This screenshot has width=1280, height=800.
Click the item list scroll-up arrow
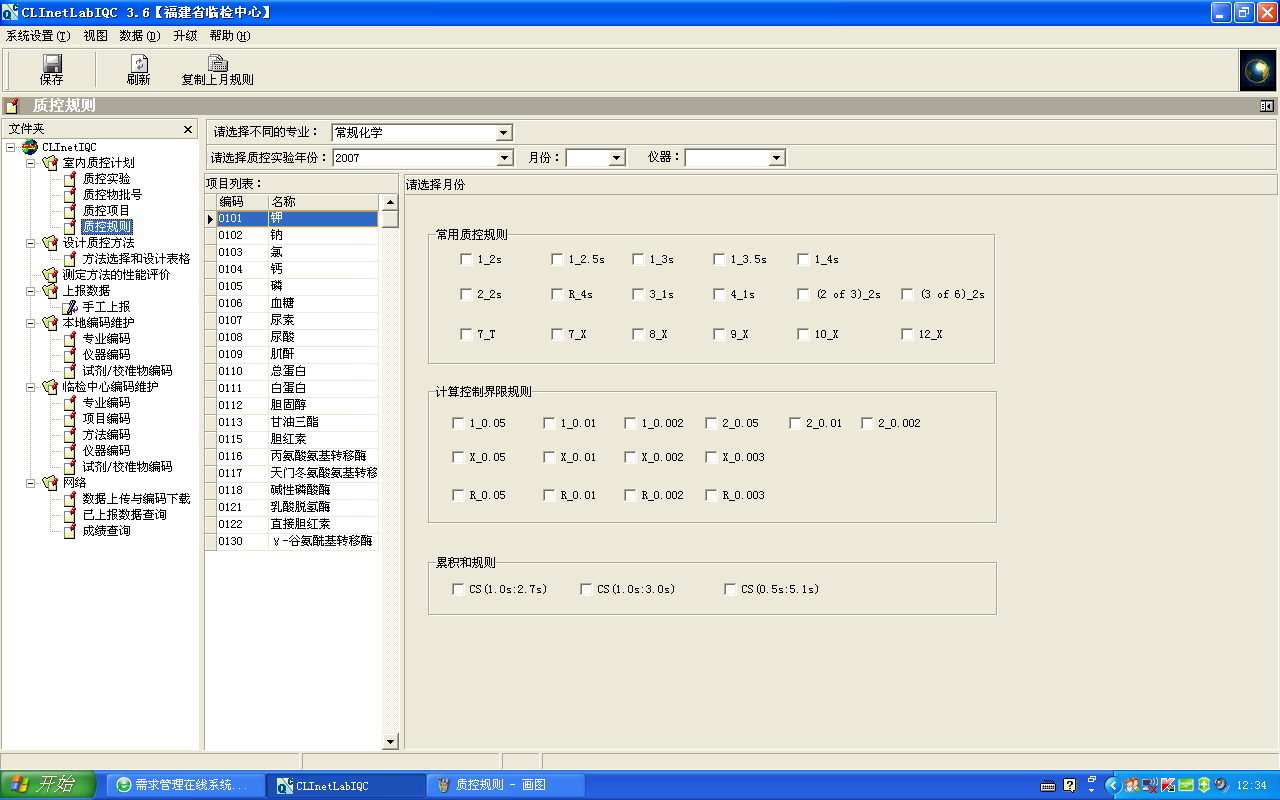coord(390,203)
